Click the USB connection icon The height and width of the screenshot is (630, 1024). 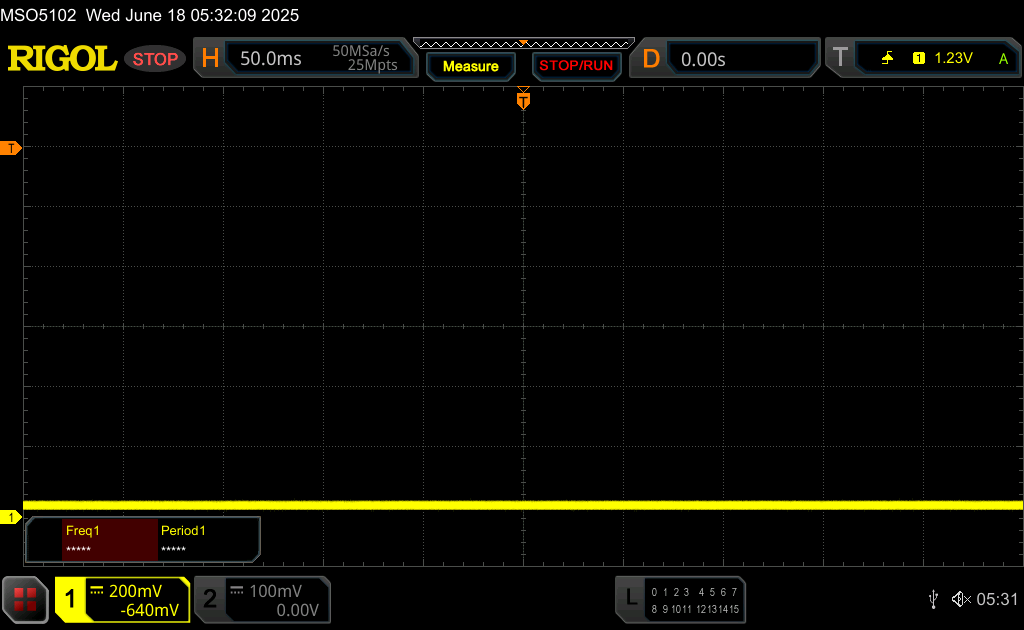coord(934,599)
